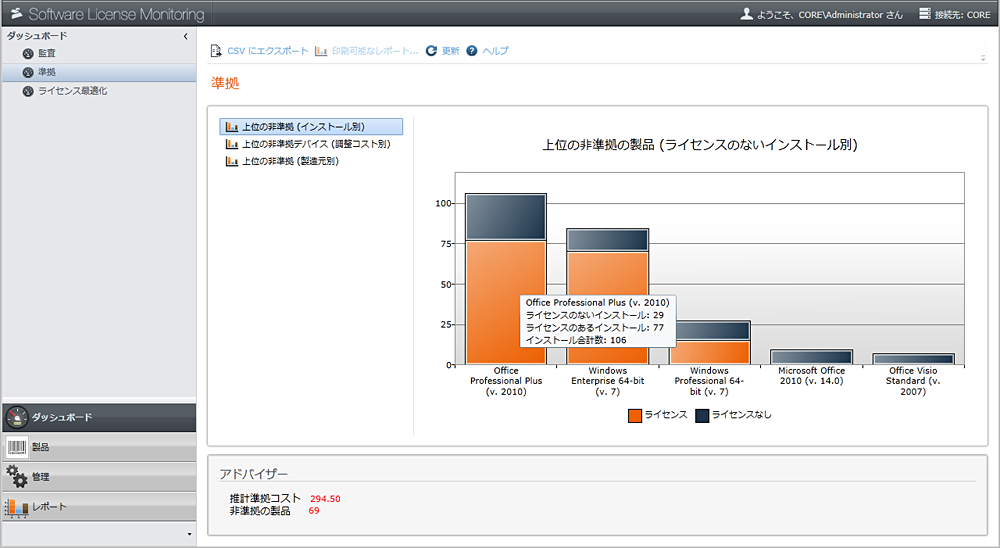Click the Microsoft Office 2010 (v. 14.0) axis label

coord(811,376)
